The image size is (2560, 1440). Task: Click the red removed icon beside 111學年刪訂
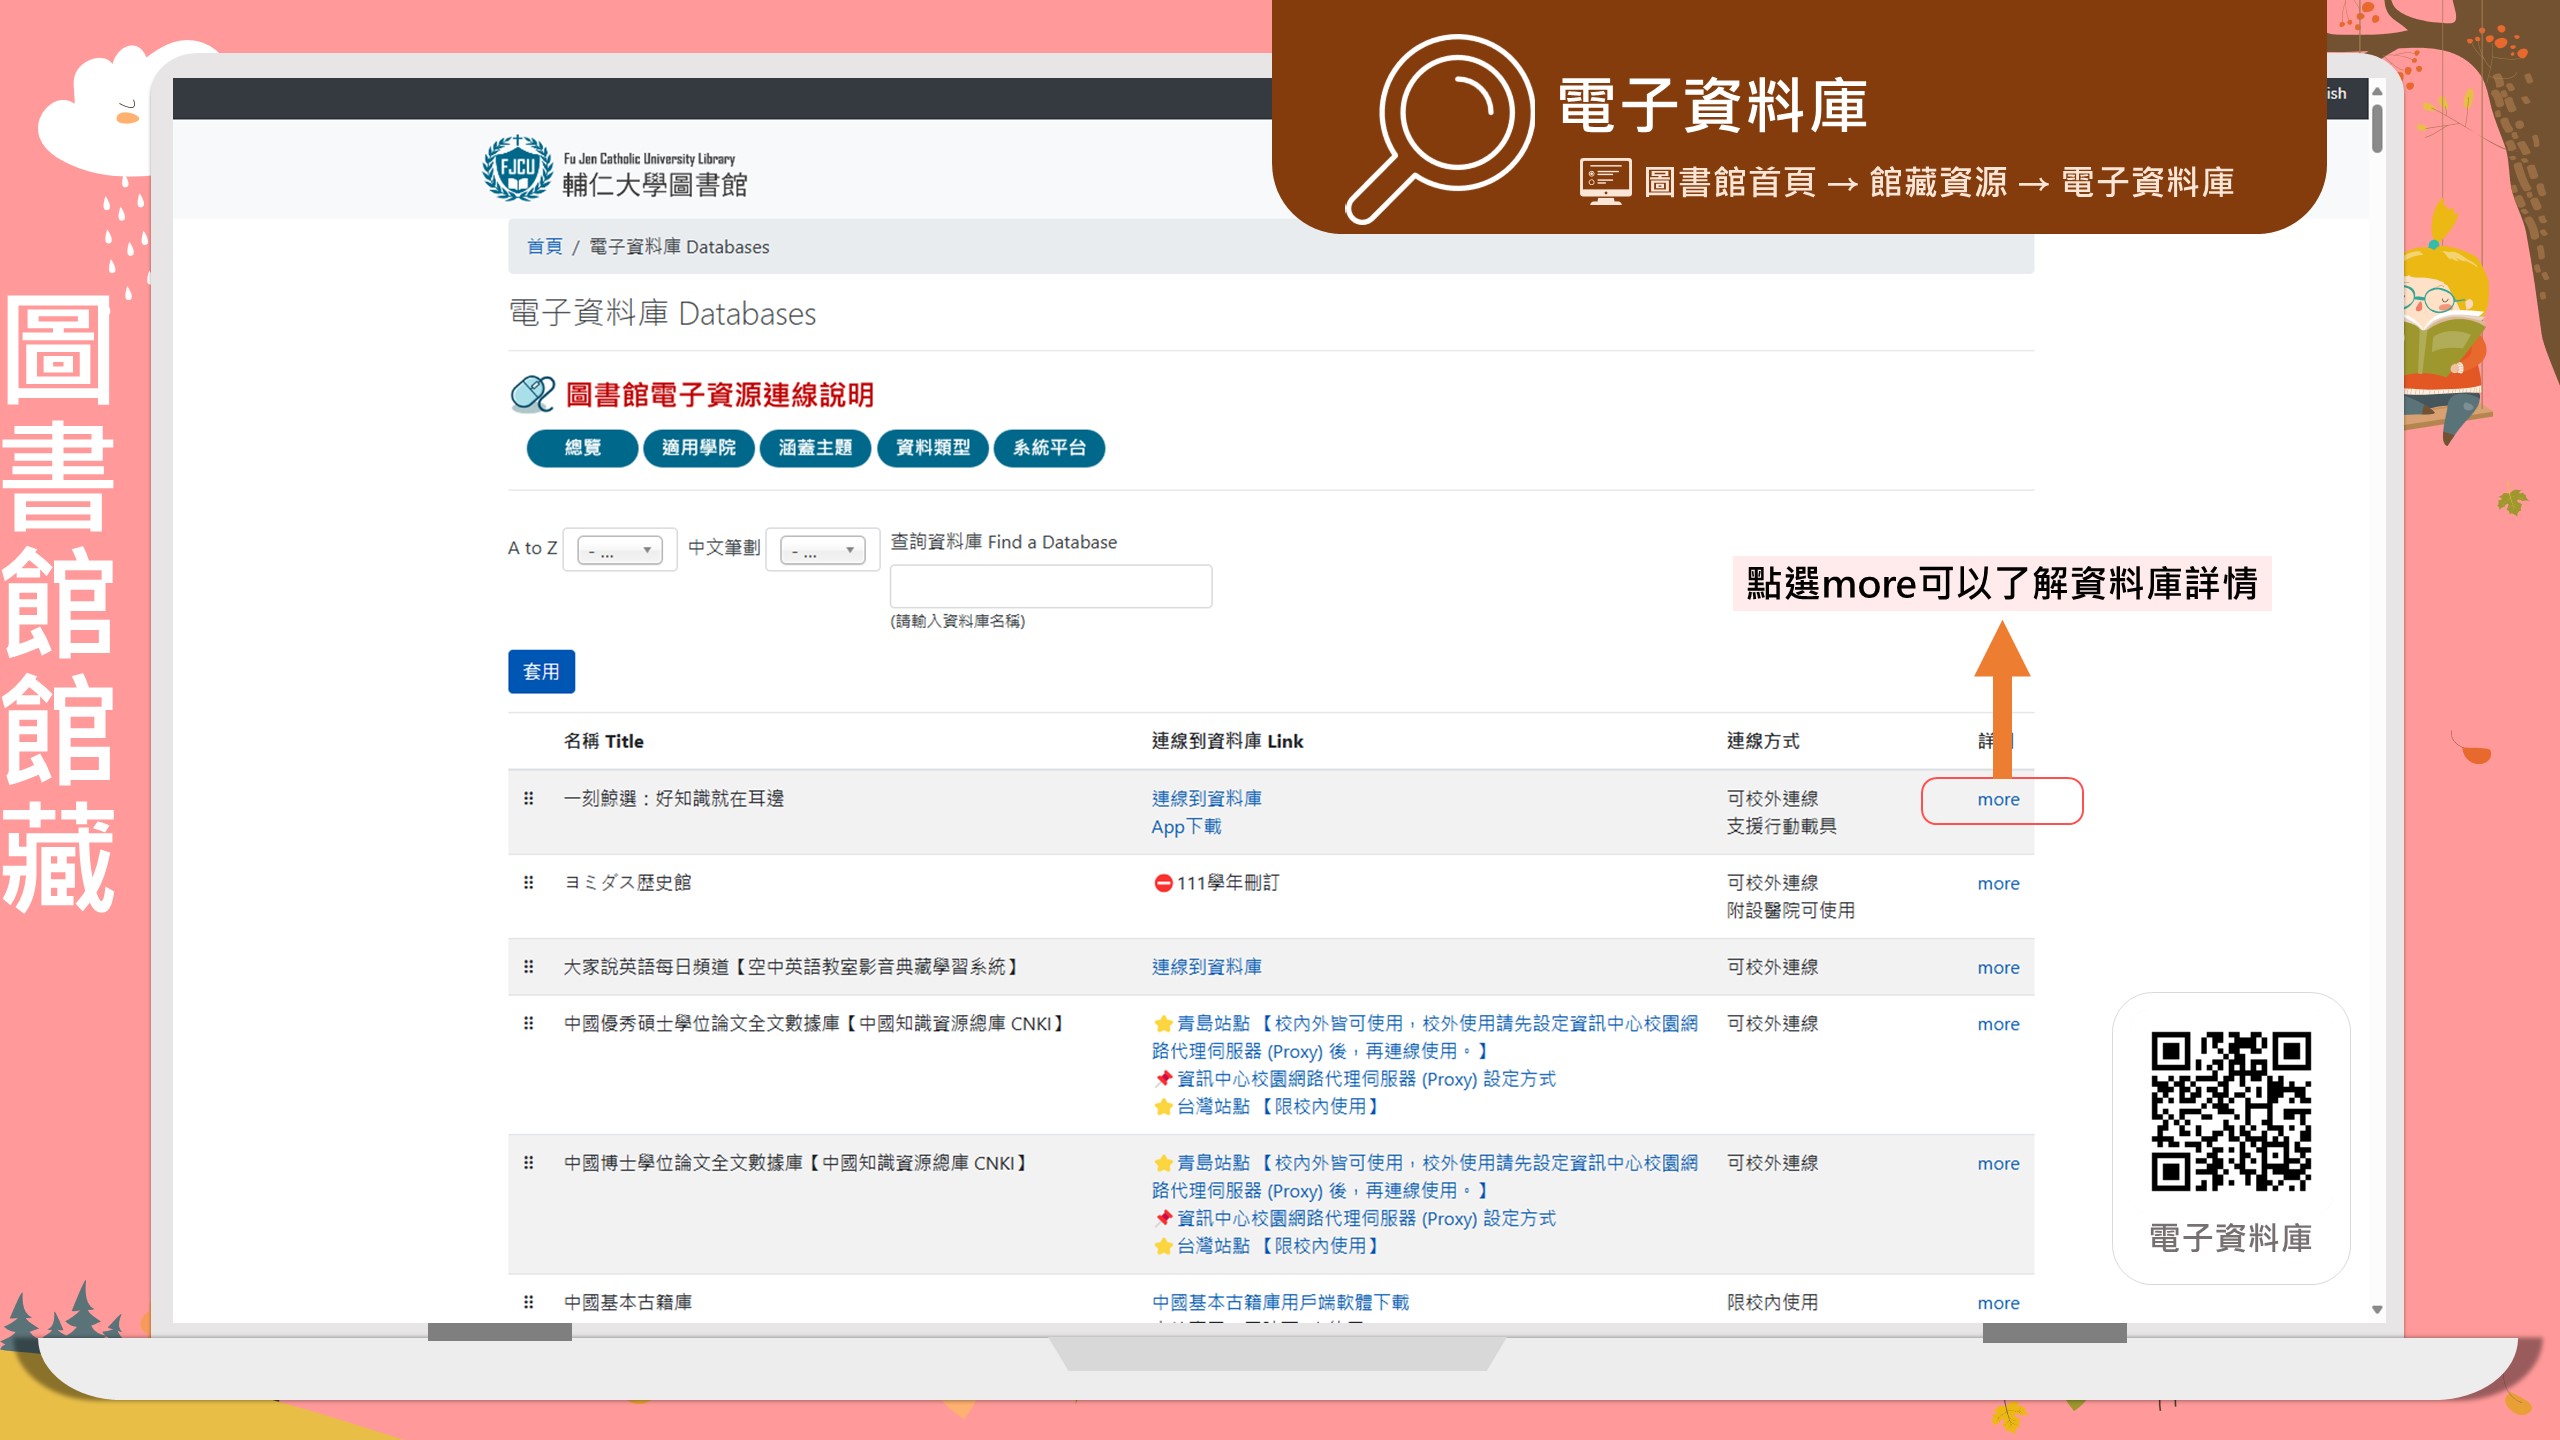1163,883
